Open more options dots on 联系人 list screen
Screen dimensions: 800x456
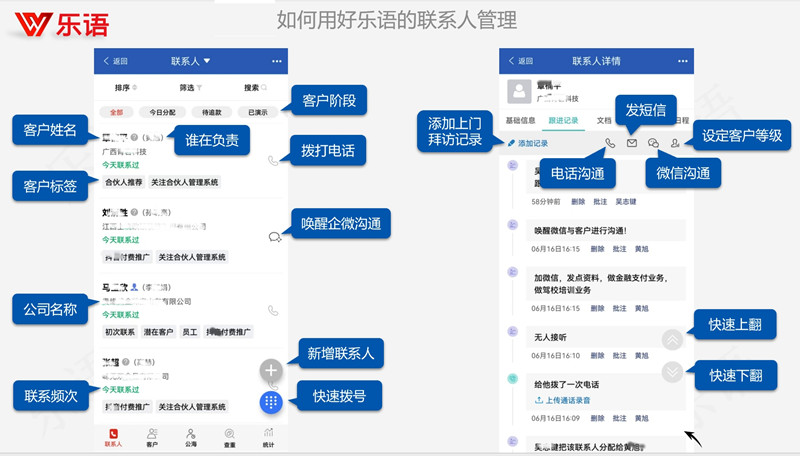[277, 61]
